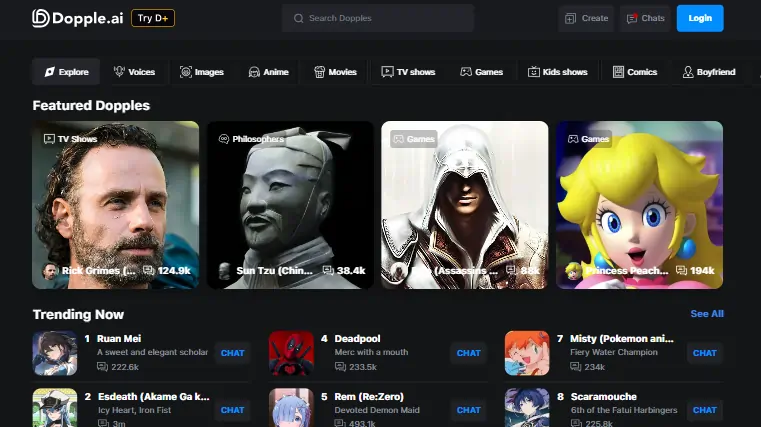761x427 pixels.
Task: Open the Kids shows category tab
Action: pos(558,72)
